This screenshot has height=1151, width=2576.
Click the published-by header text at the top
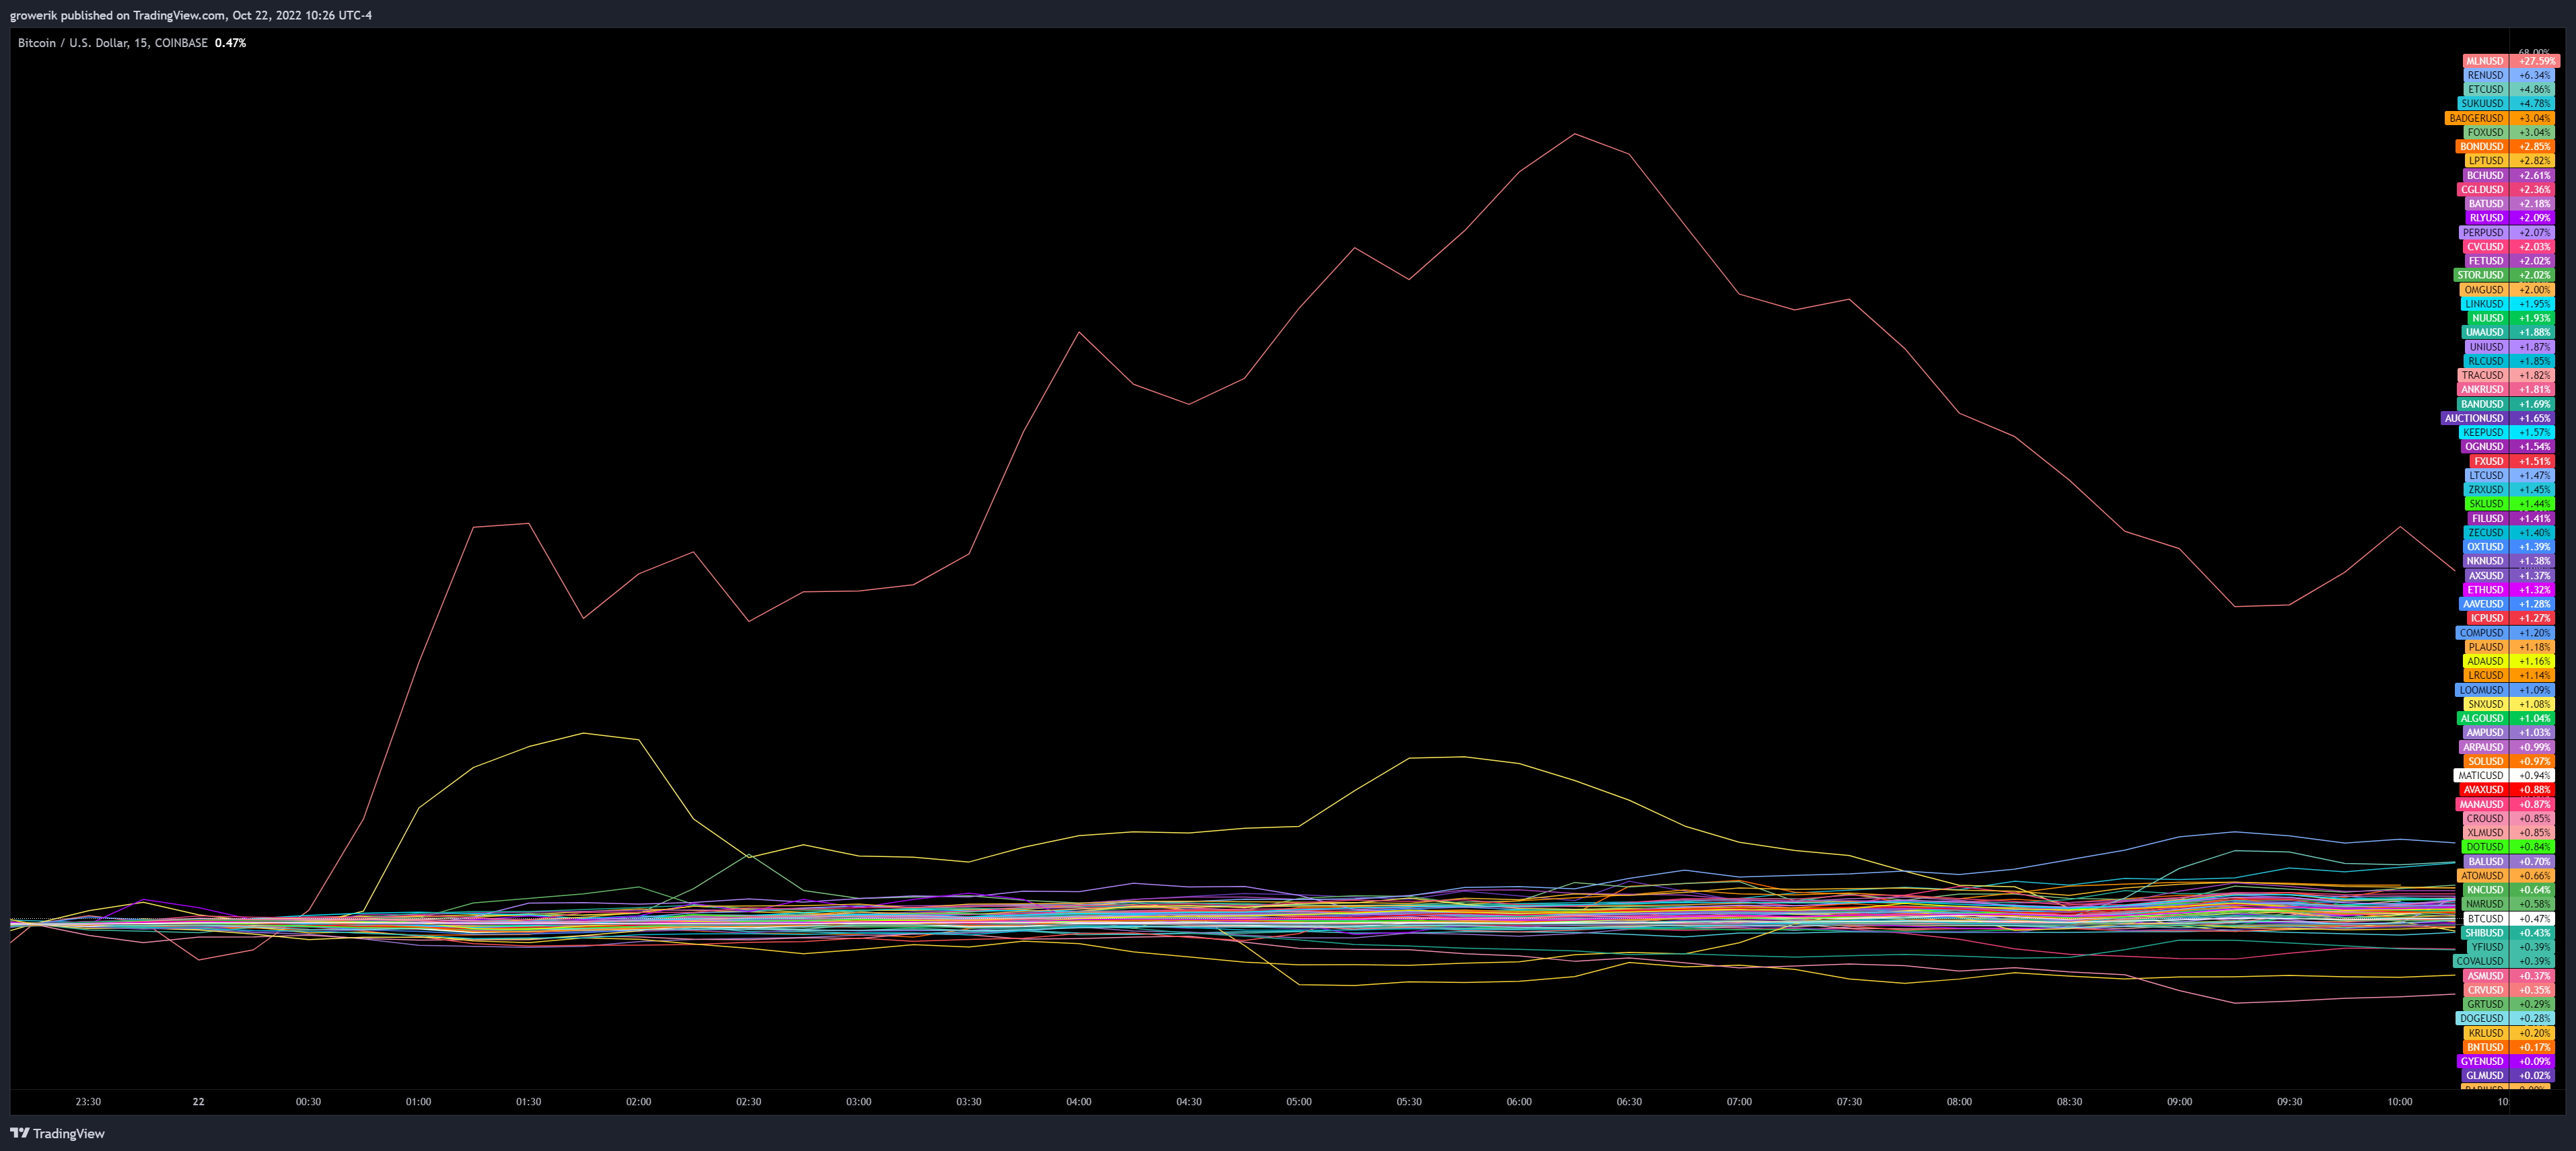point(190,15)
